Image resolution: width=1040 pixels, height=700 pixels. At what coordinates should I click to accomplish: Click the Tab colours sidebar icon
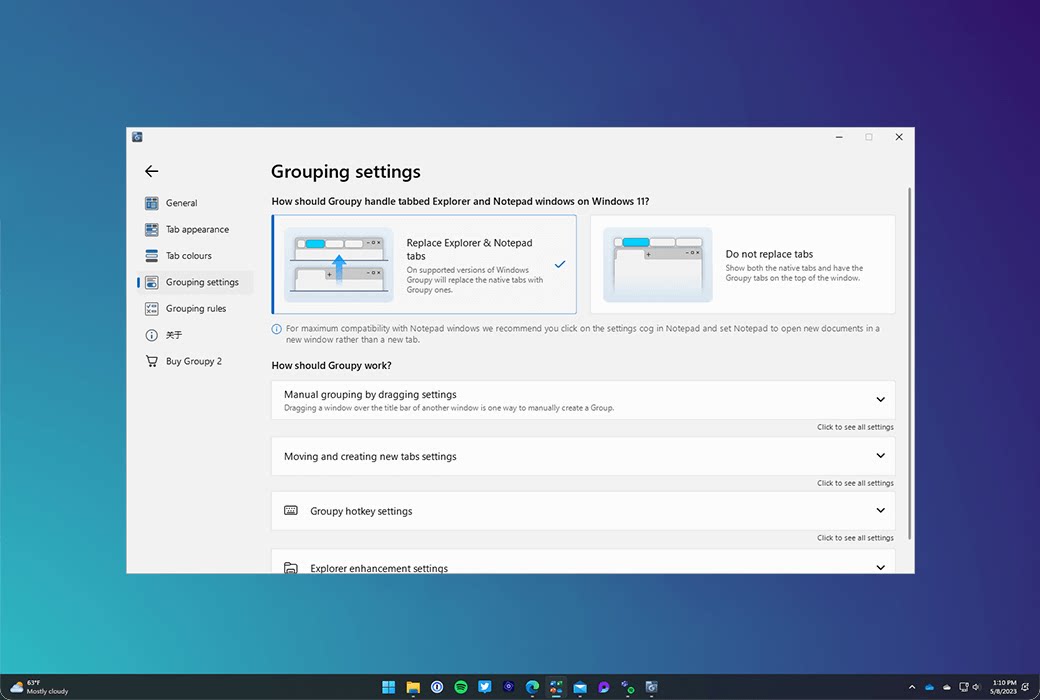click(152, 256)
